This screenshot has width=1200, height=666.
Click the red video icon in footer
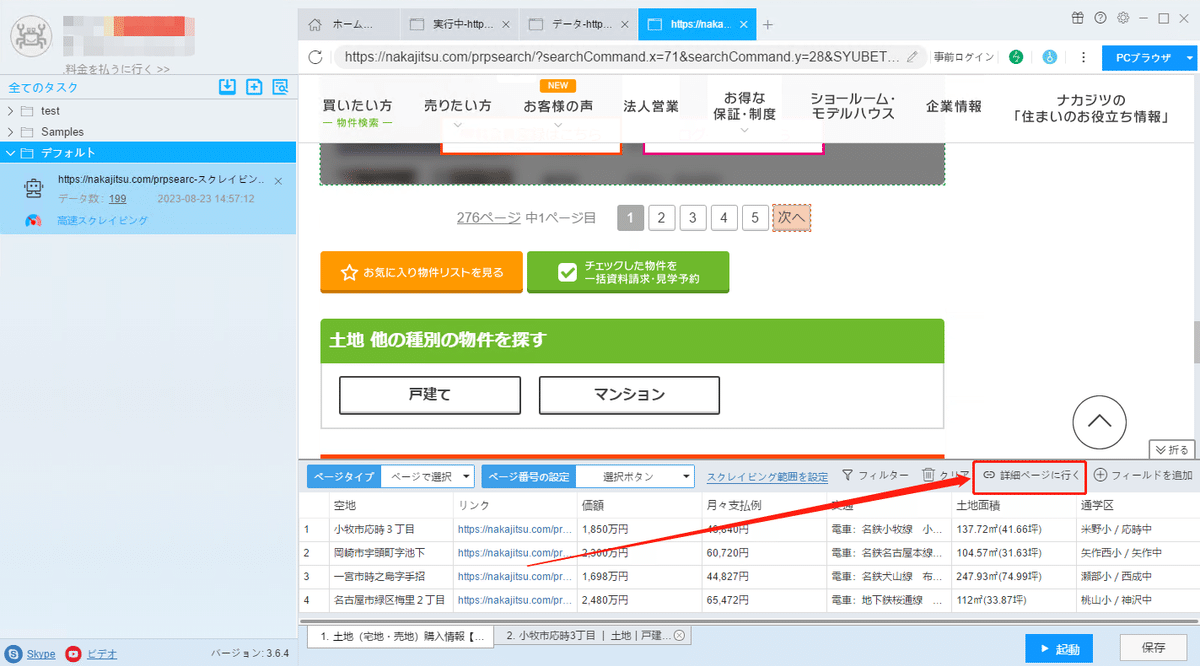[73, 653]
